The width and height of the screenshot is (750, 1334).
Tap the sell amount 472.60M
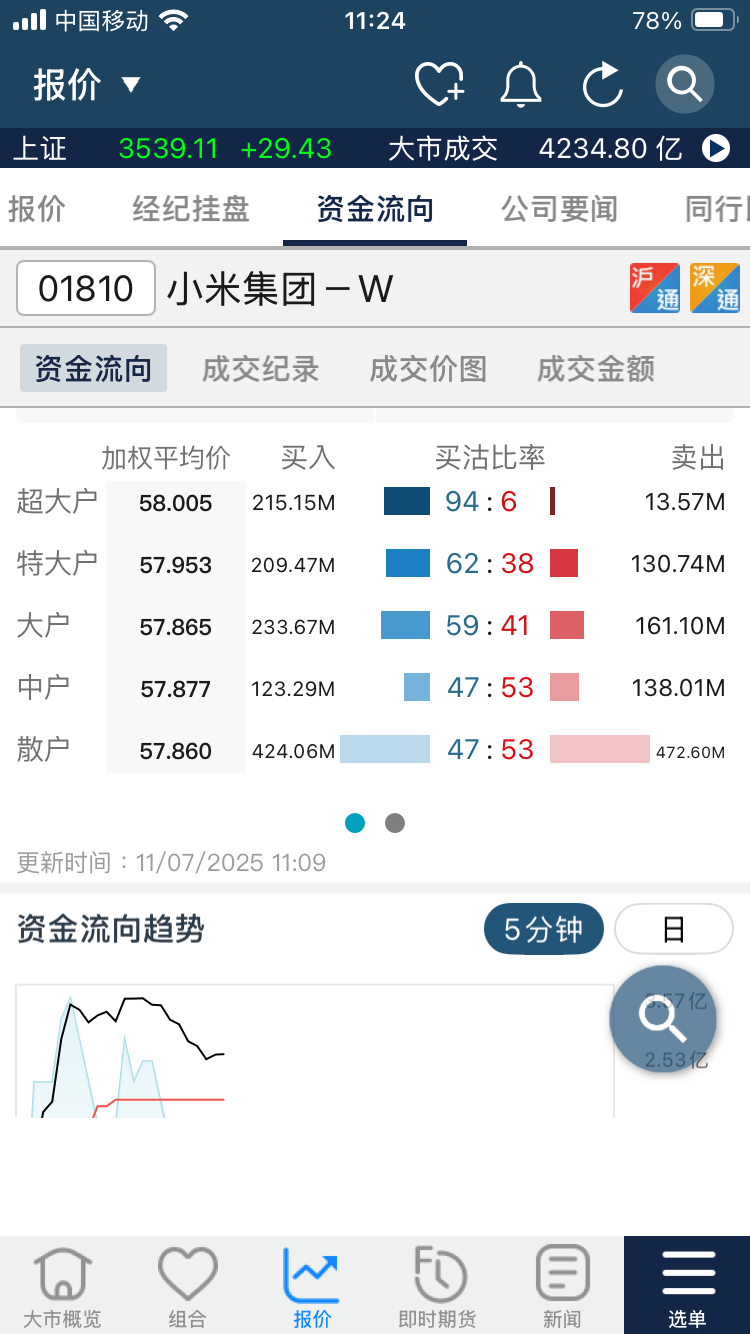[x=690, y=752]
